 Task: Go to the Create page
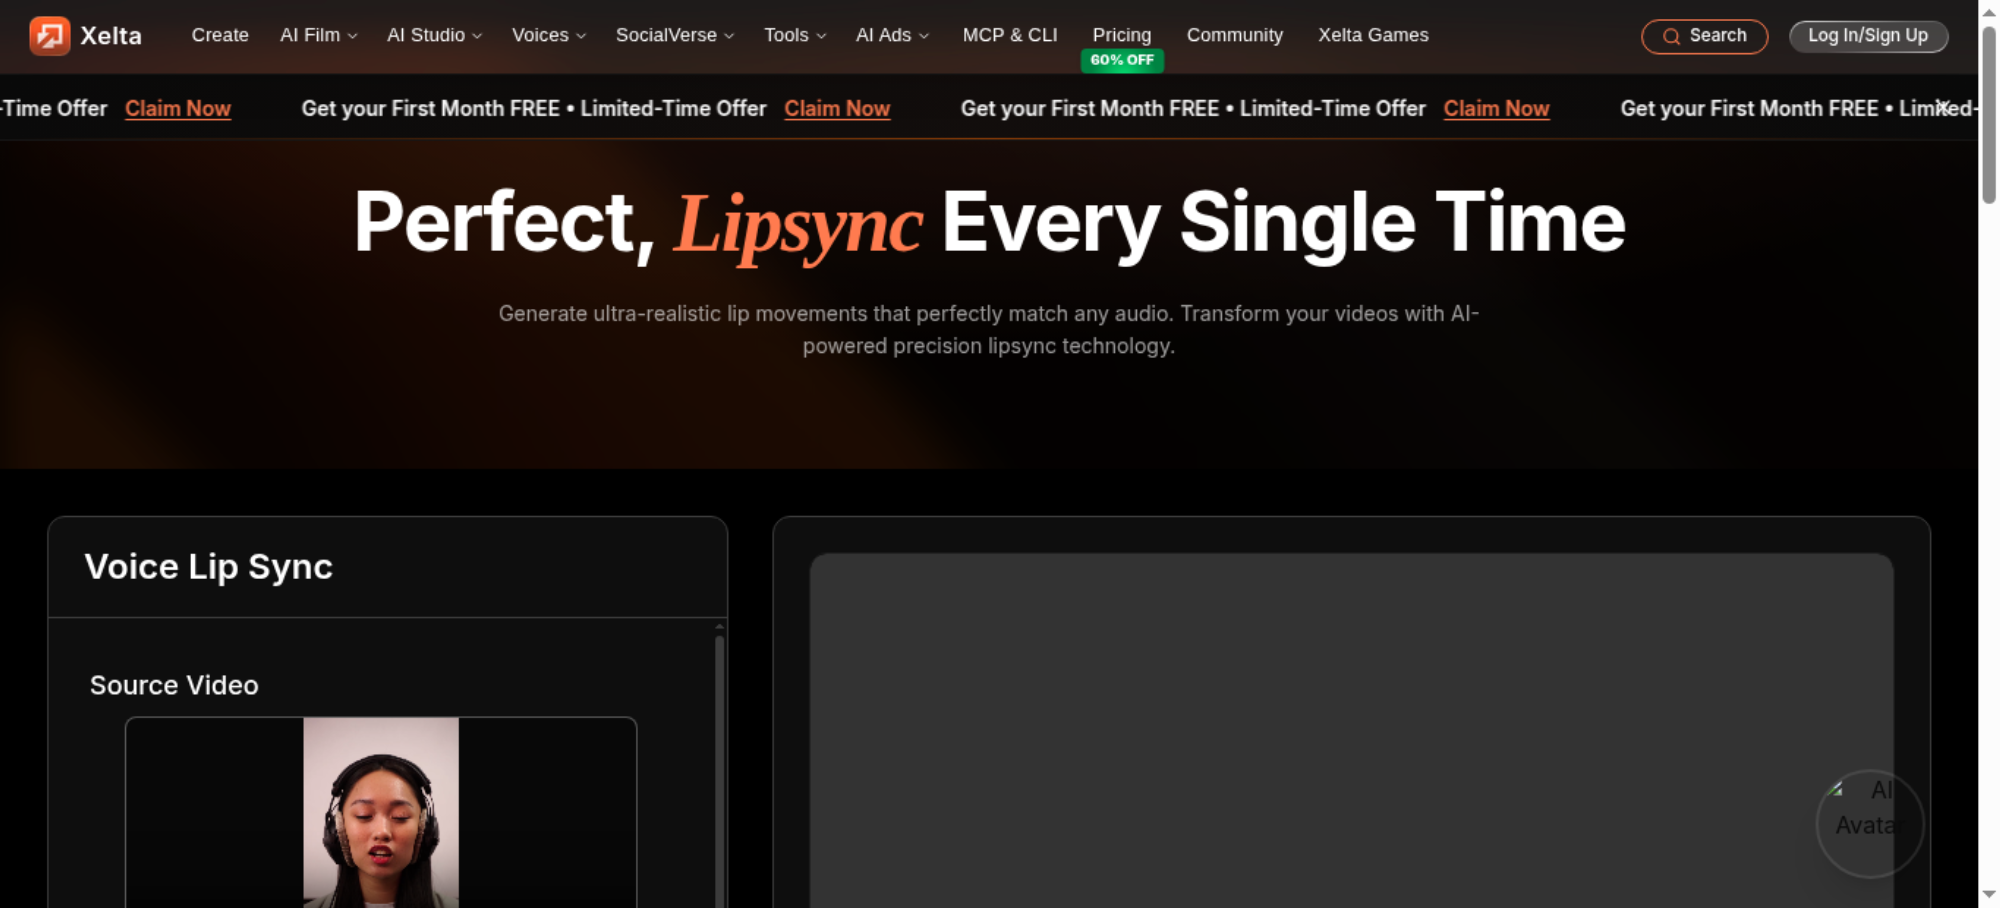pyautogui.click(x=220, y=35)
